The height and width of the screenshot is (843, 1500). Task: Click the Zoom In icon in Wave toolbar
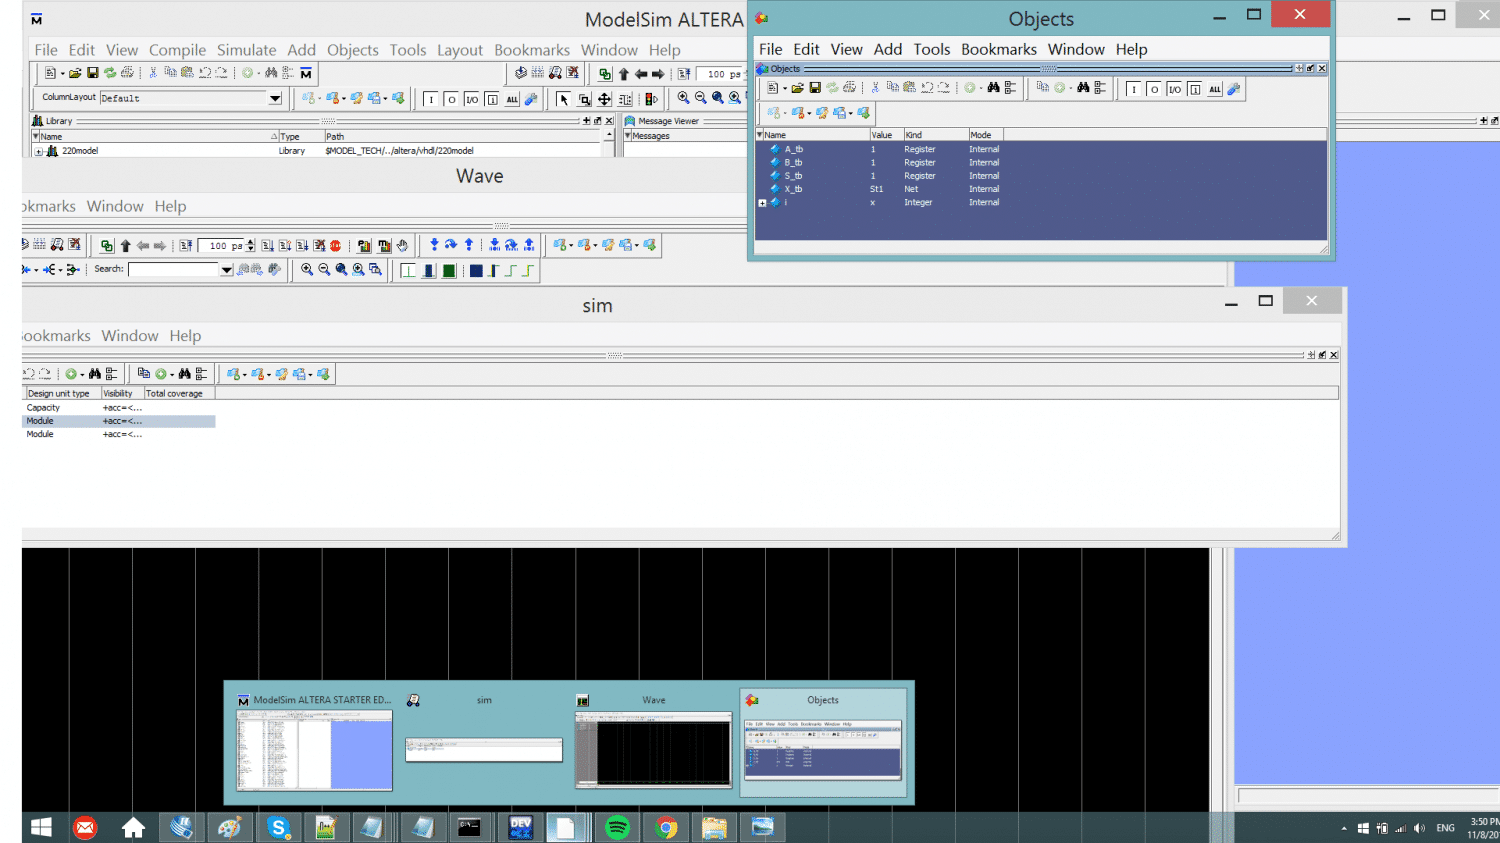307,270
